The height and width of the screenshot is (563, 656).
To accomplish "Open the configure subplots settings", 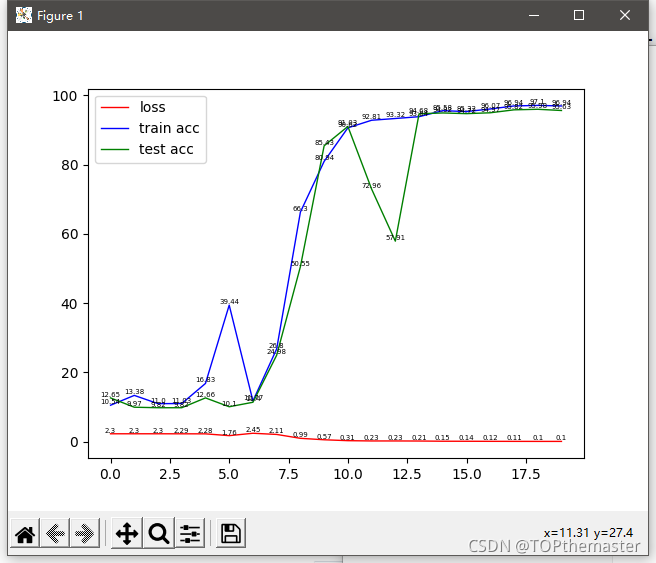I will tap(190, 533).
